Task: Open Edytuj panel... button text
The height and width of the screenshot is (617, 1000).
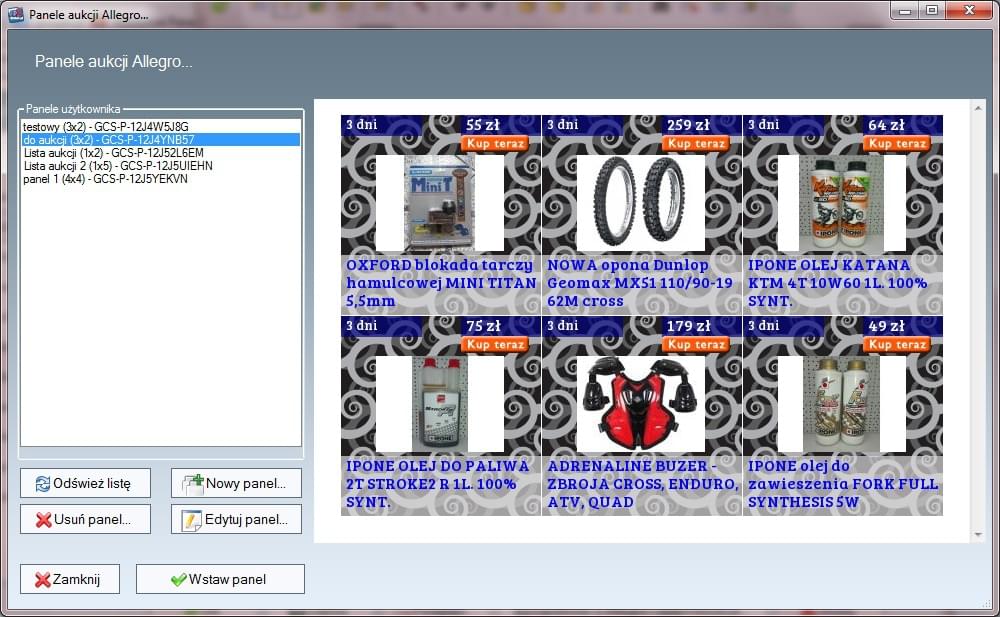Action: [x=246, y=519]
